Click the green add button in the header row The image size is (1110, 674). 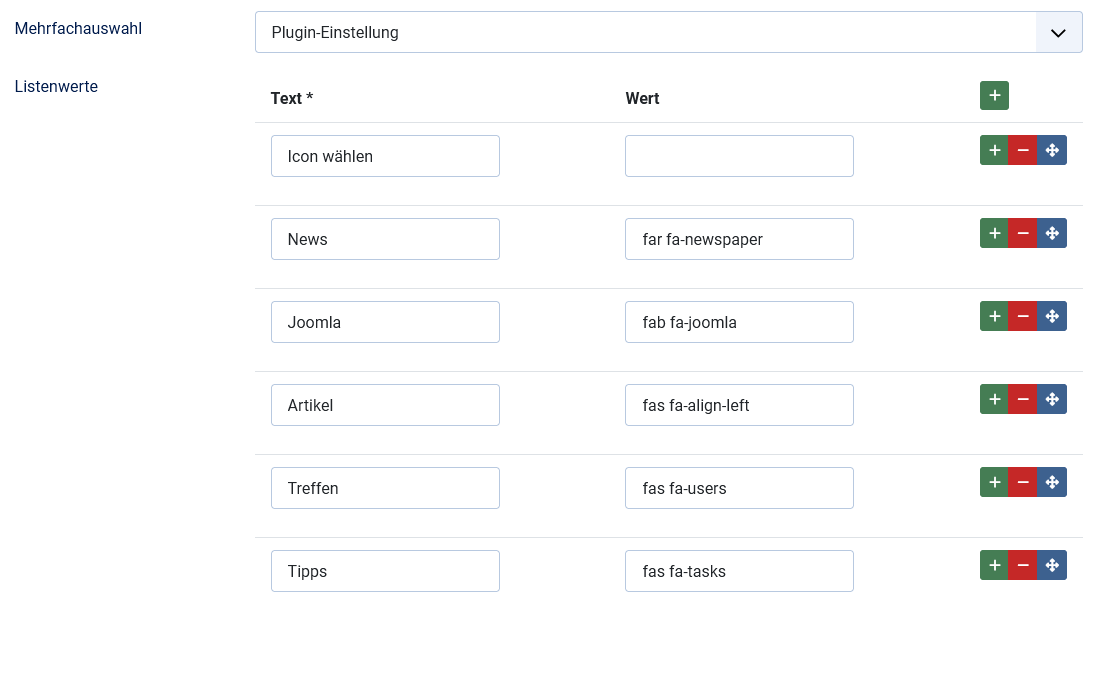994,96
